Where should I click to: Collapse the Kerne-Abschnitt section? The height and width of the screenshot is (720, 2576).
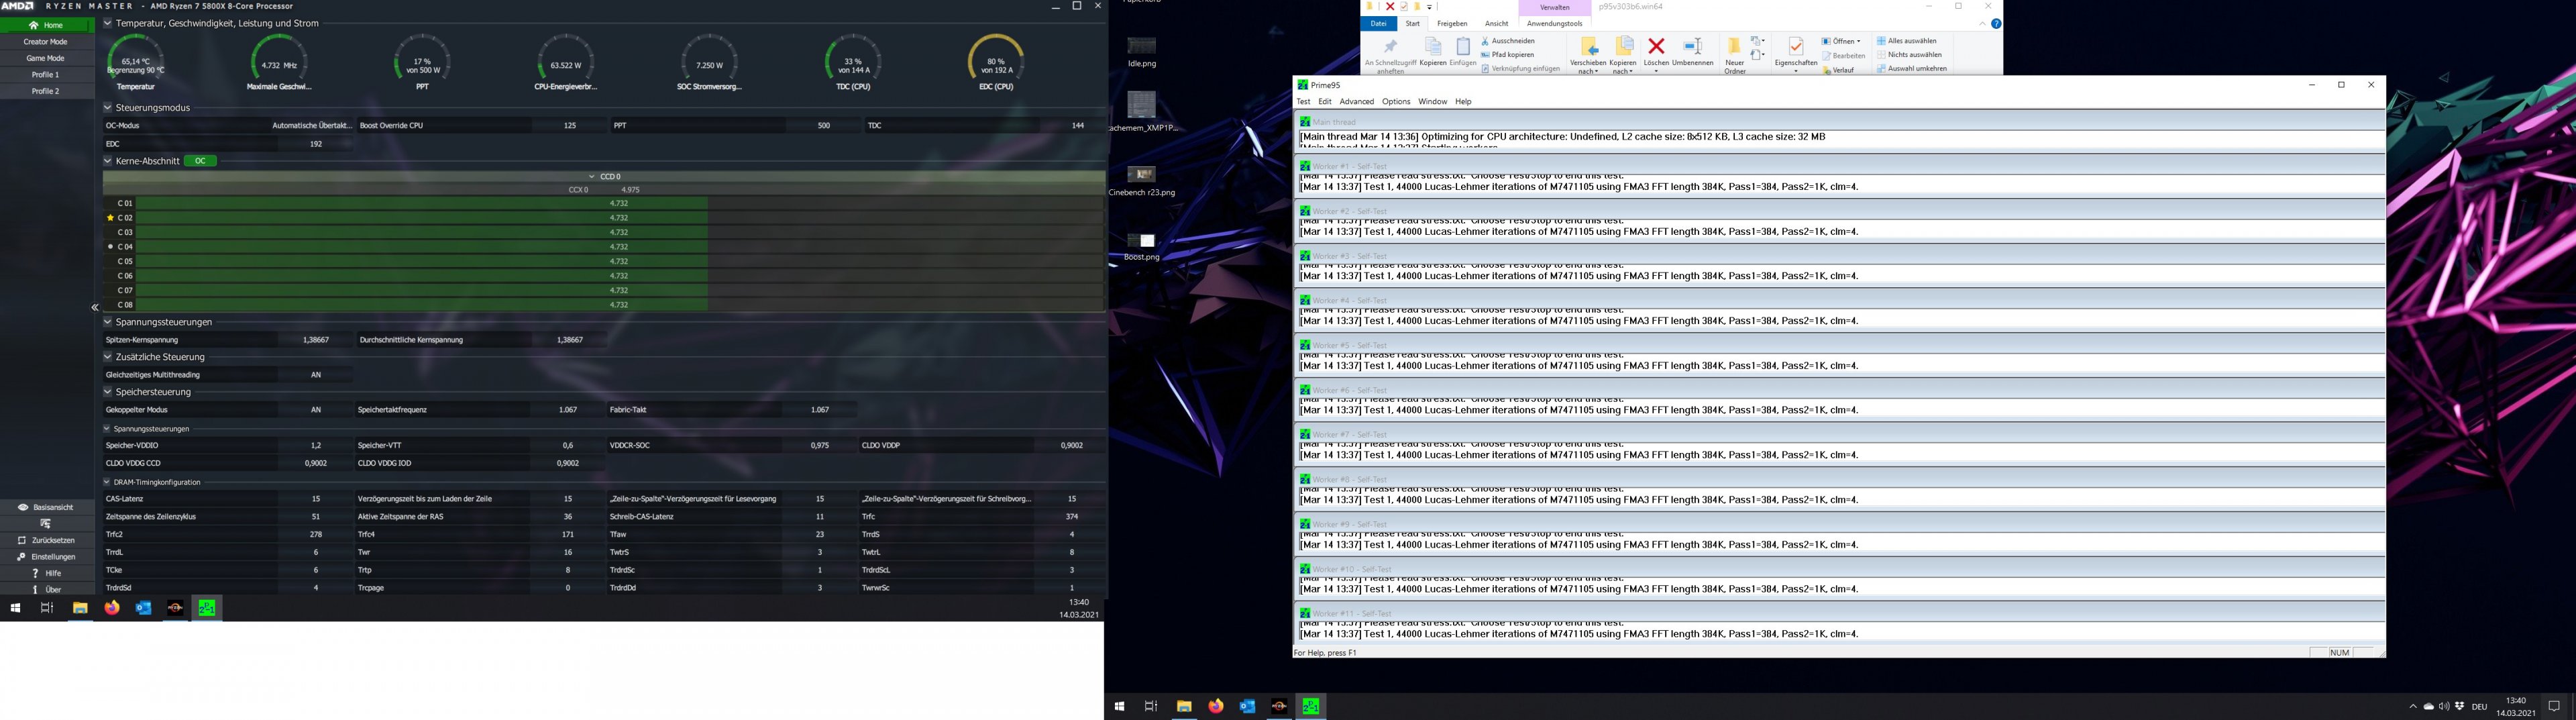(x=108, y=161)
